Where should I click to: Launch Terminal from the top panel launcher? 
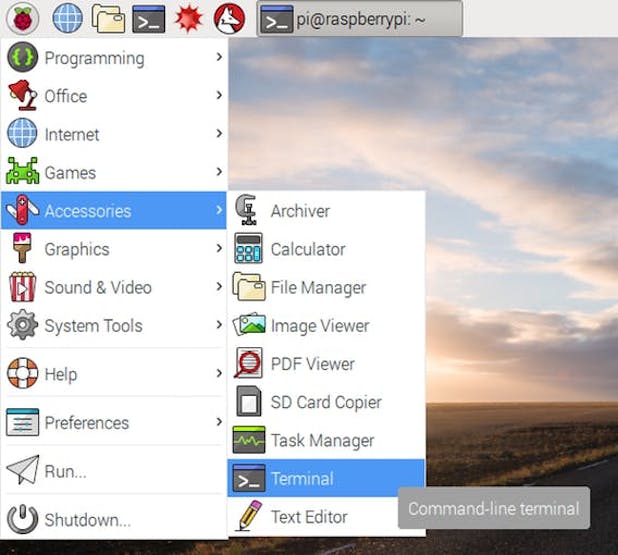coord(149,19)
